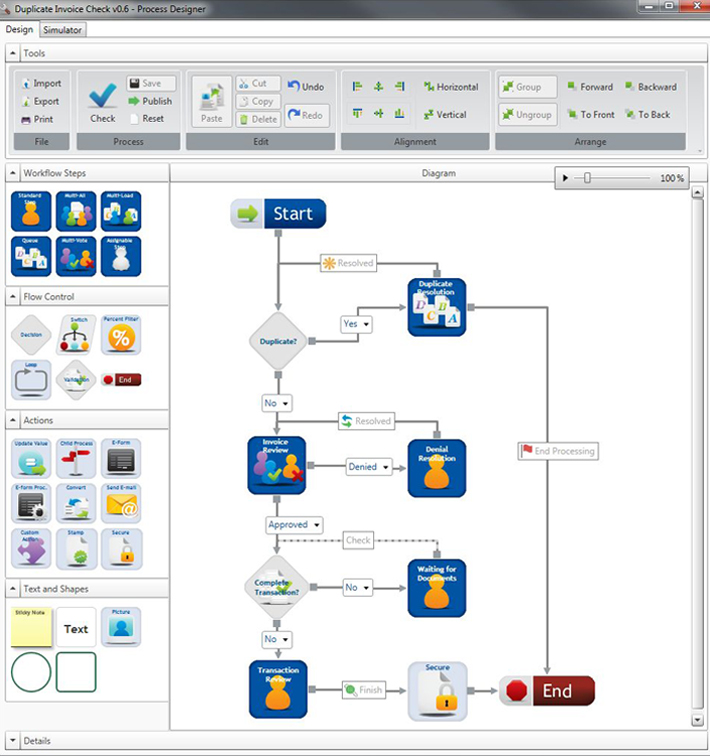Select the circle shape
The height and width of the screenshot is (756, 710).
coord(31,672)
